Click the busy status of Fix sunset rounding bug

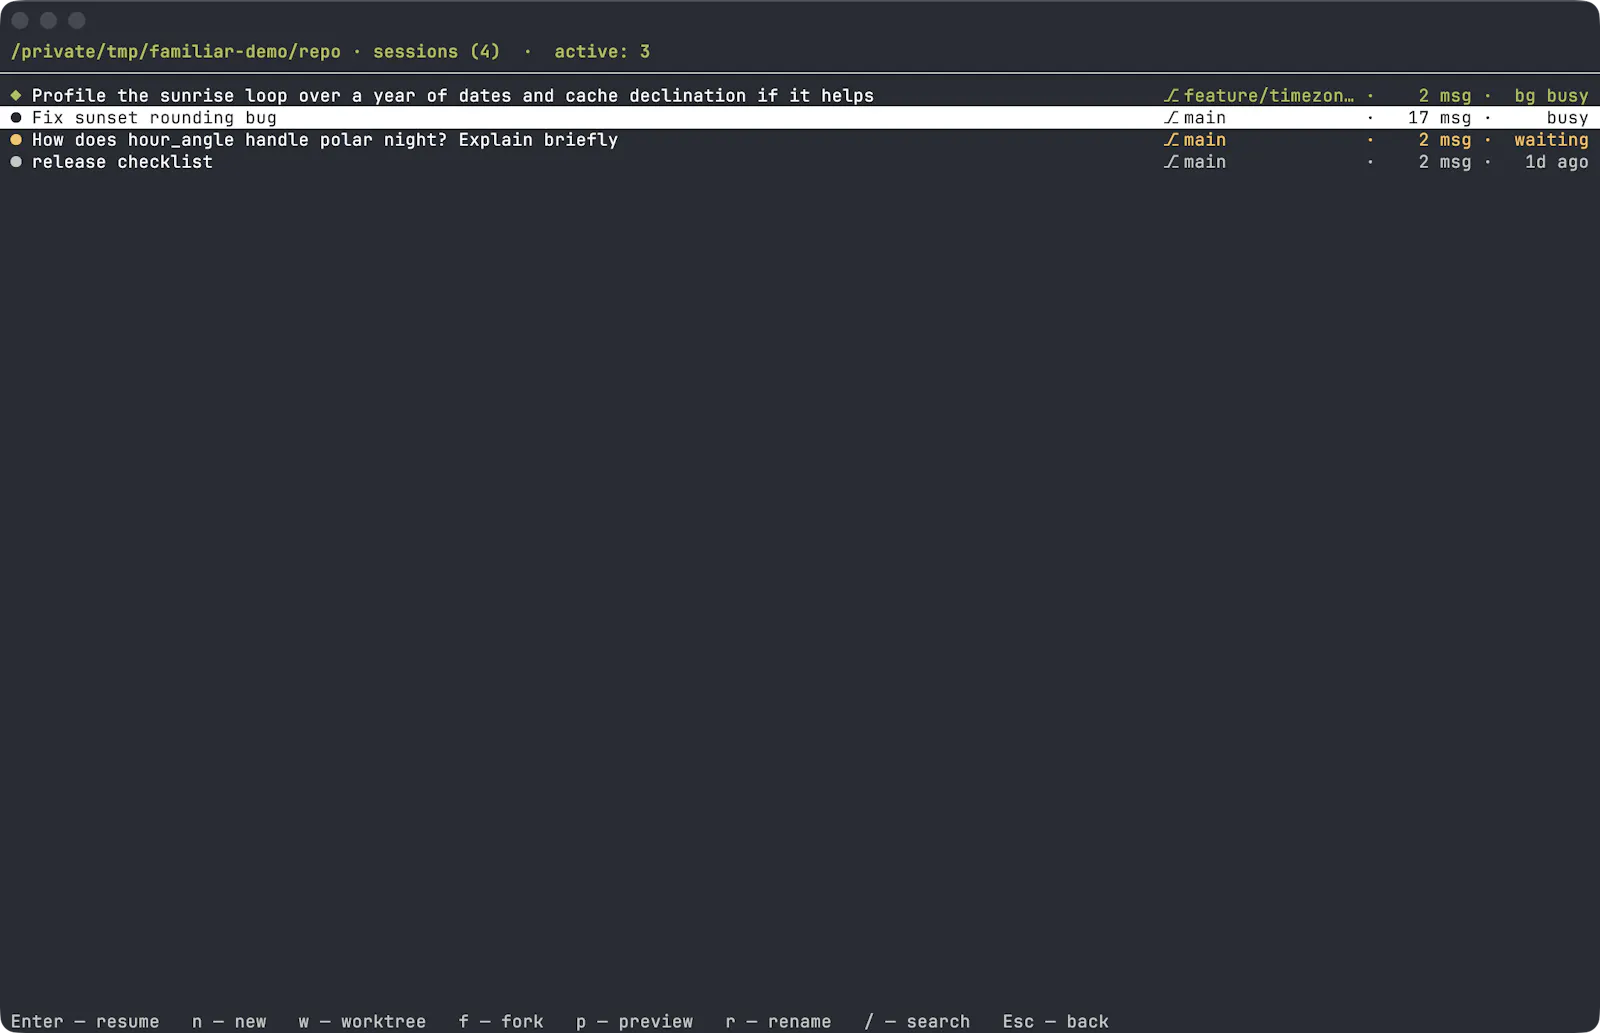pos(1567,117)
